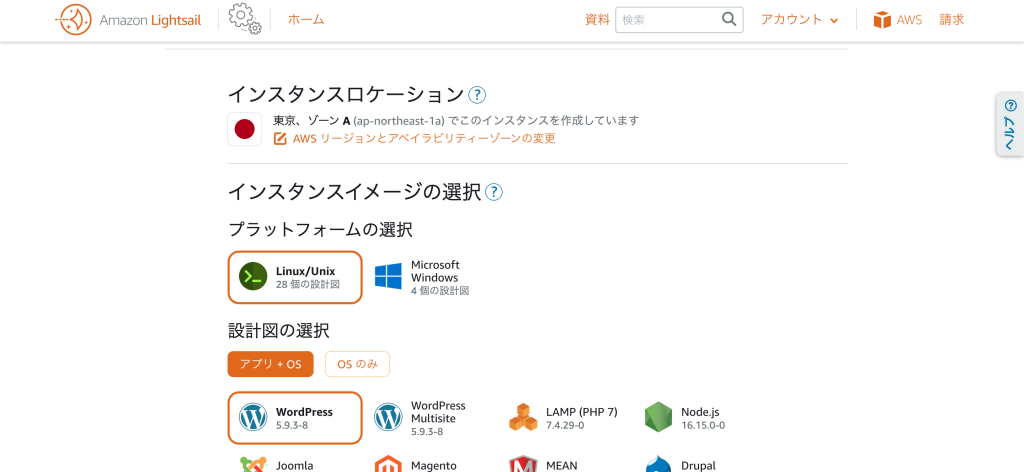Select the WordPress 5.9.3-8 blueprint

pyautogui.click(x=295, y=418)
